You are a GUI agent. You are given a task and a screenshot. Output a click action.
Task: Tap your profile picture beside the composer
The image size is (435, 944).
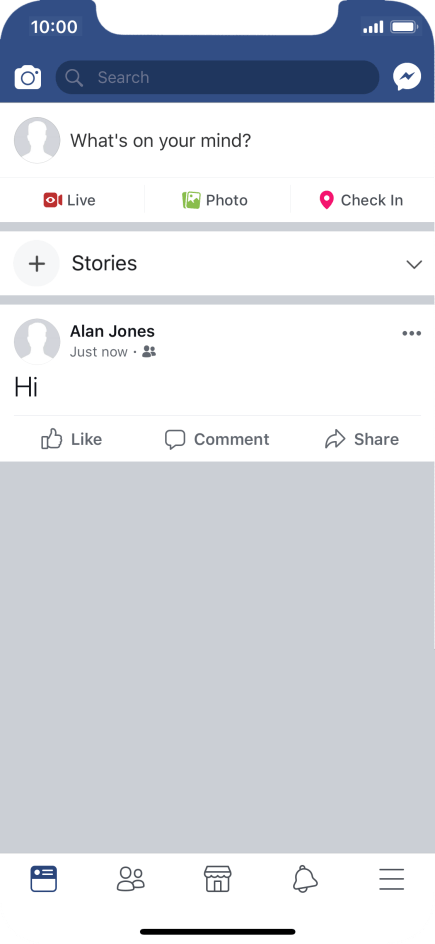click(x=37, y=140)
